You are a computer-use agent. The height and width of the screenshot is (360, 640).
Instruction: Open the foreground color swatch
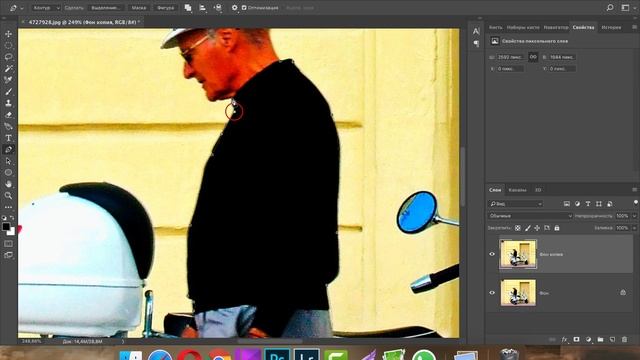(x=6, y=227)
